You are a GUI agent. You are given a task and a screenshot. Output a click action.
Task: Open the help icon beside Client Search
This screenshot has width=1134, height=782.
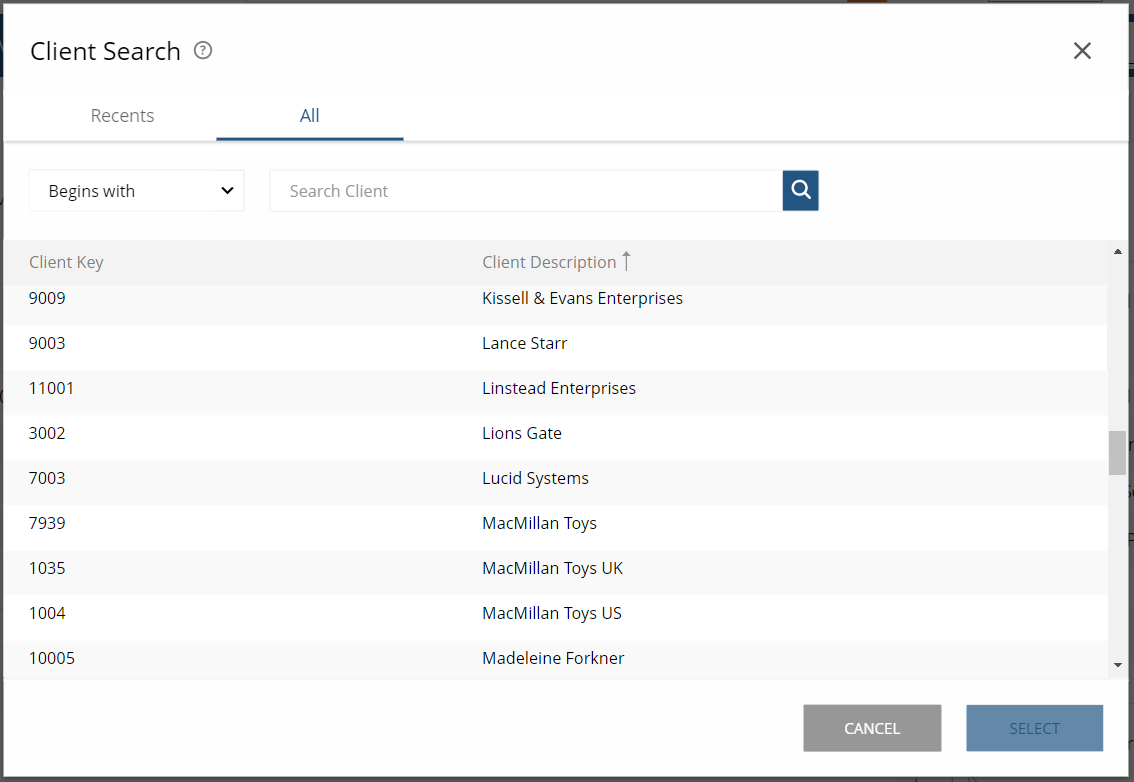pos(202,50)
